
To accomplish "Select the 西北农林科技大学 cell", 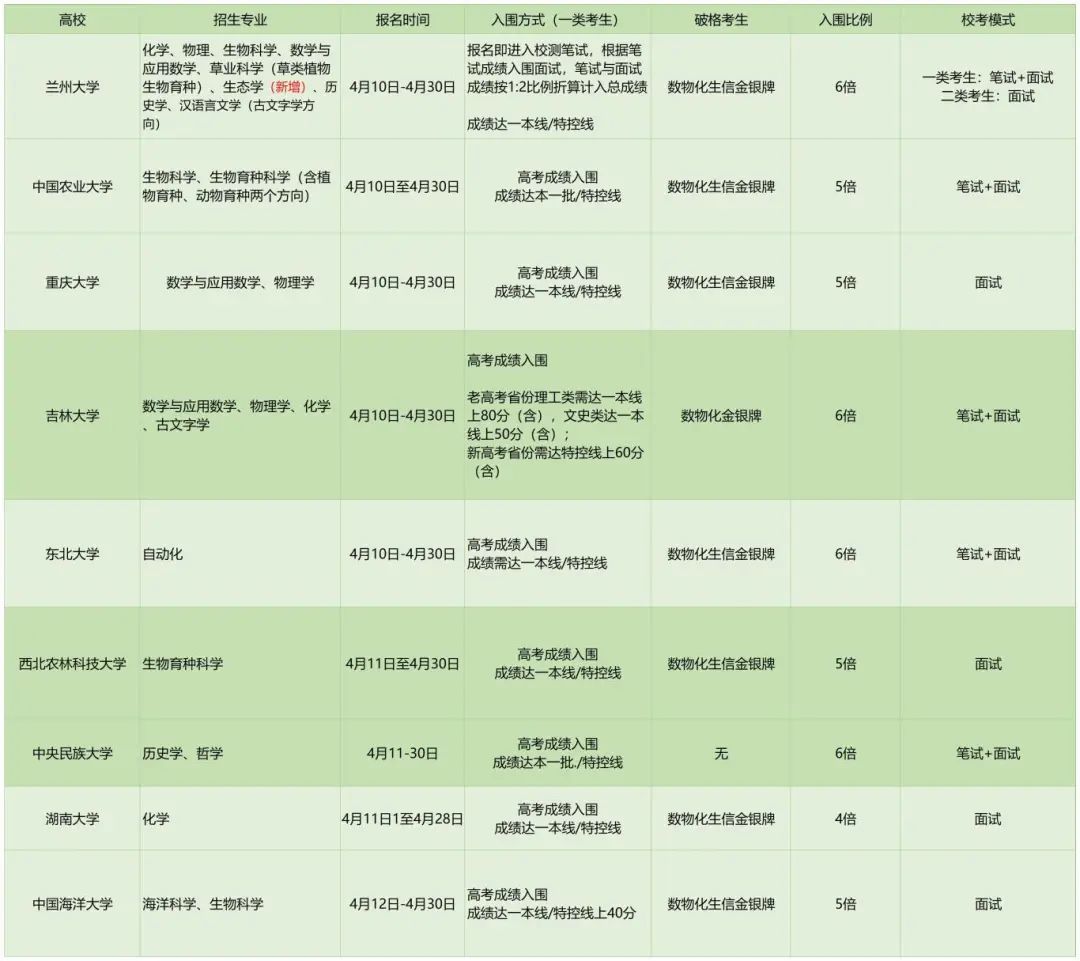I will (72, 664).
